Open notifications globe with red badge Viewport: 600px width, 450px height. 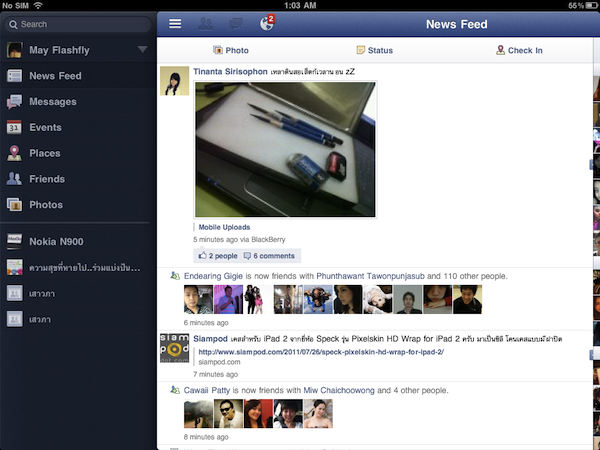click(266, 23)
